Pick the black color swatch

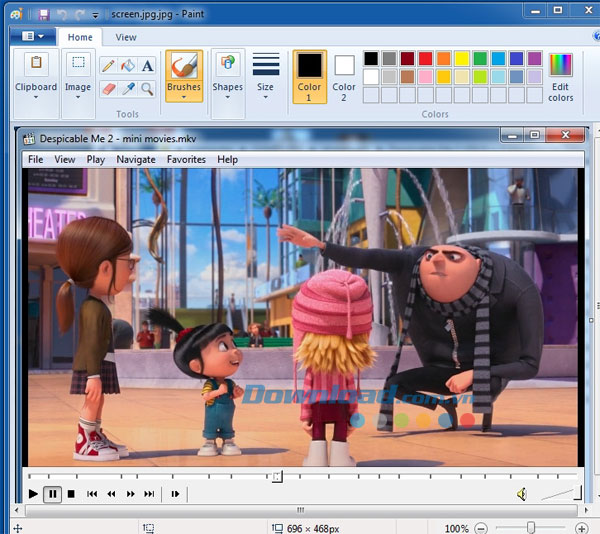(371, 59)
